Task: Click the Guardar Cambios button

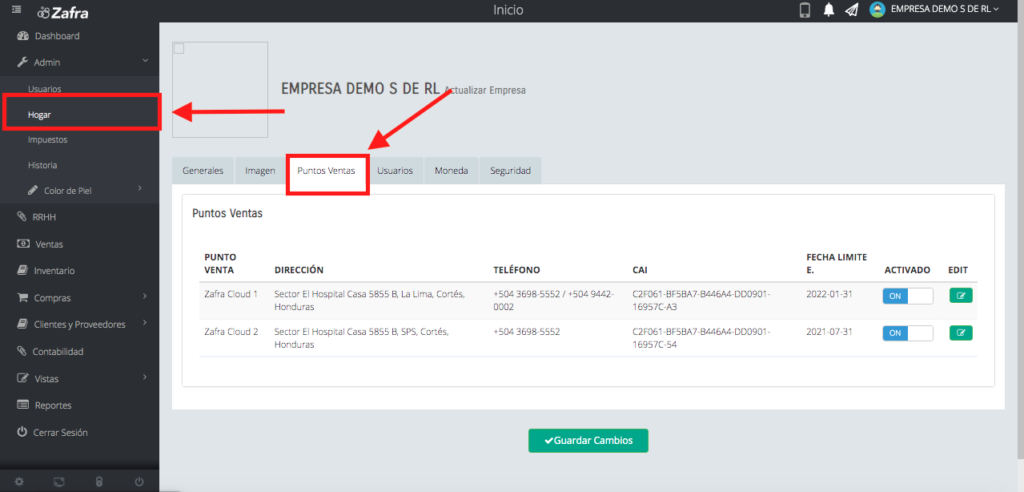Action: pyautogui.click(x=588, y=440)
